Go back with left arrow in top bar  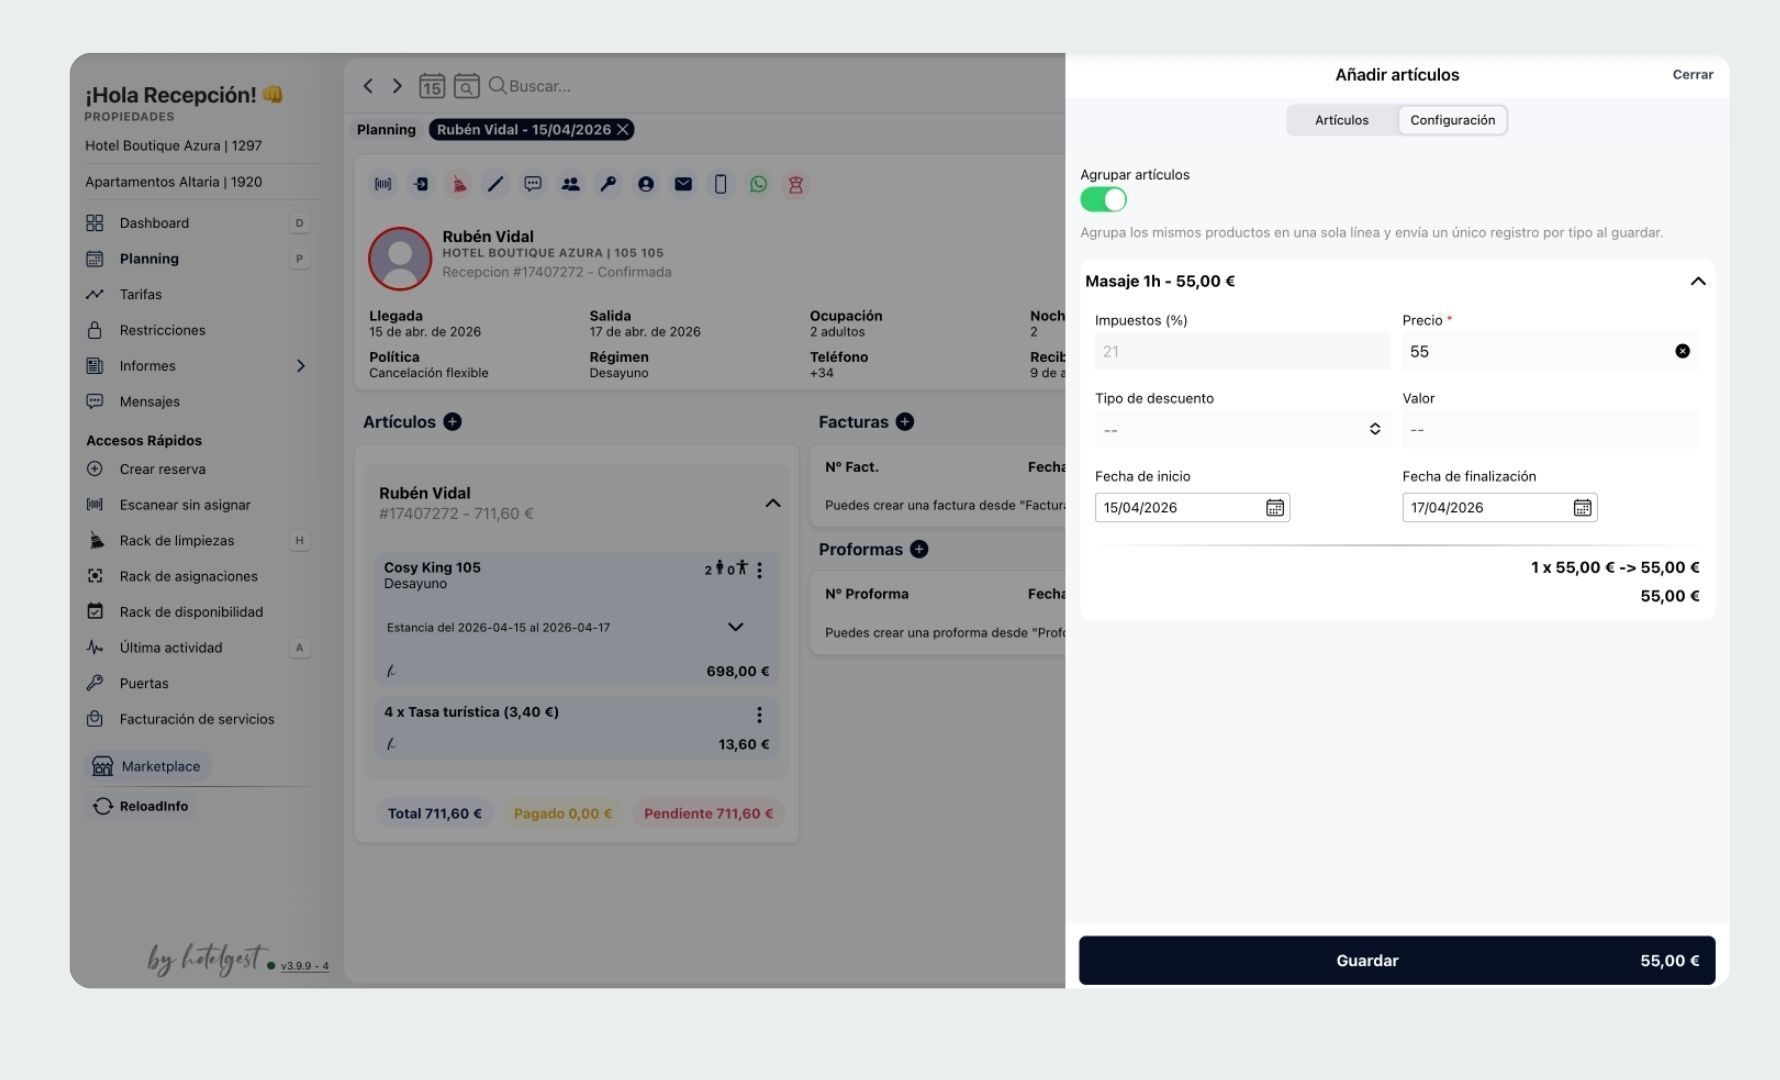pos(368,86)
